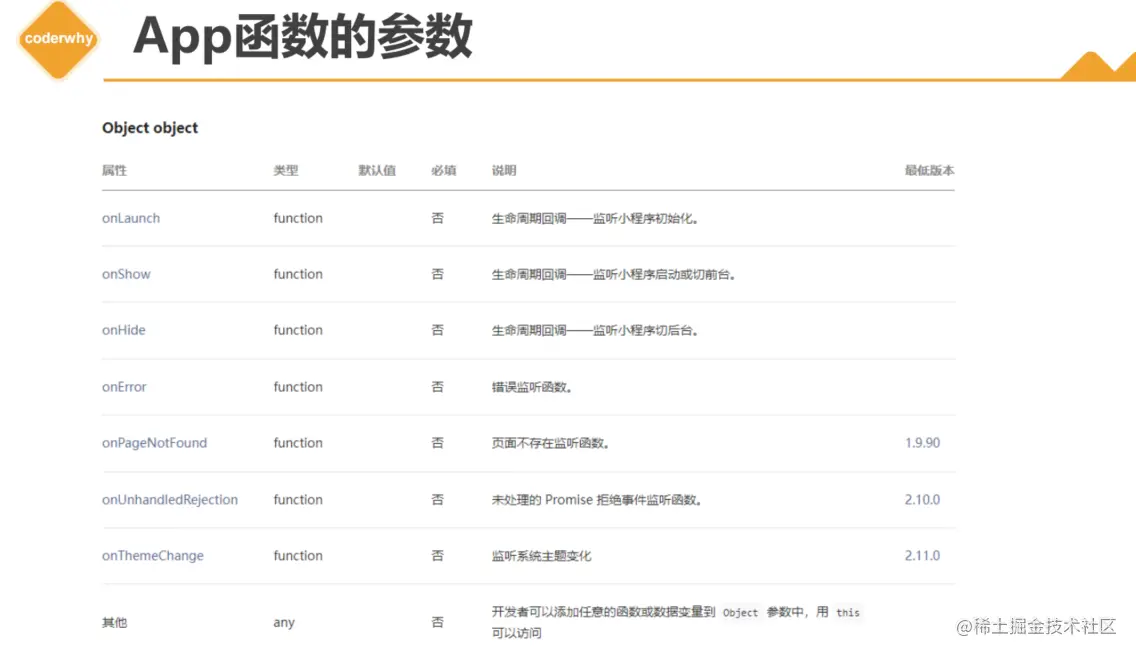The height and width of the screenshot is (656, 1136).
Task: Click the '说明' column header
Action: pyautogui.click(x=504, y=170)
